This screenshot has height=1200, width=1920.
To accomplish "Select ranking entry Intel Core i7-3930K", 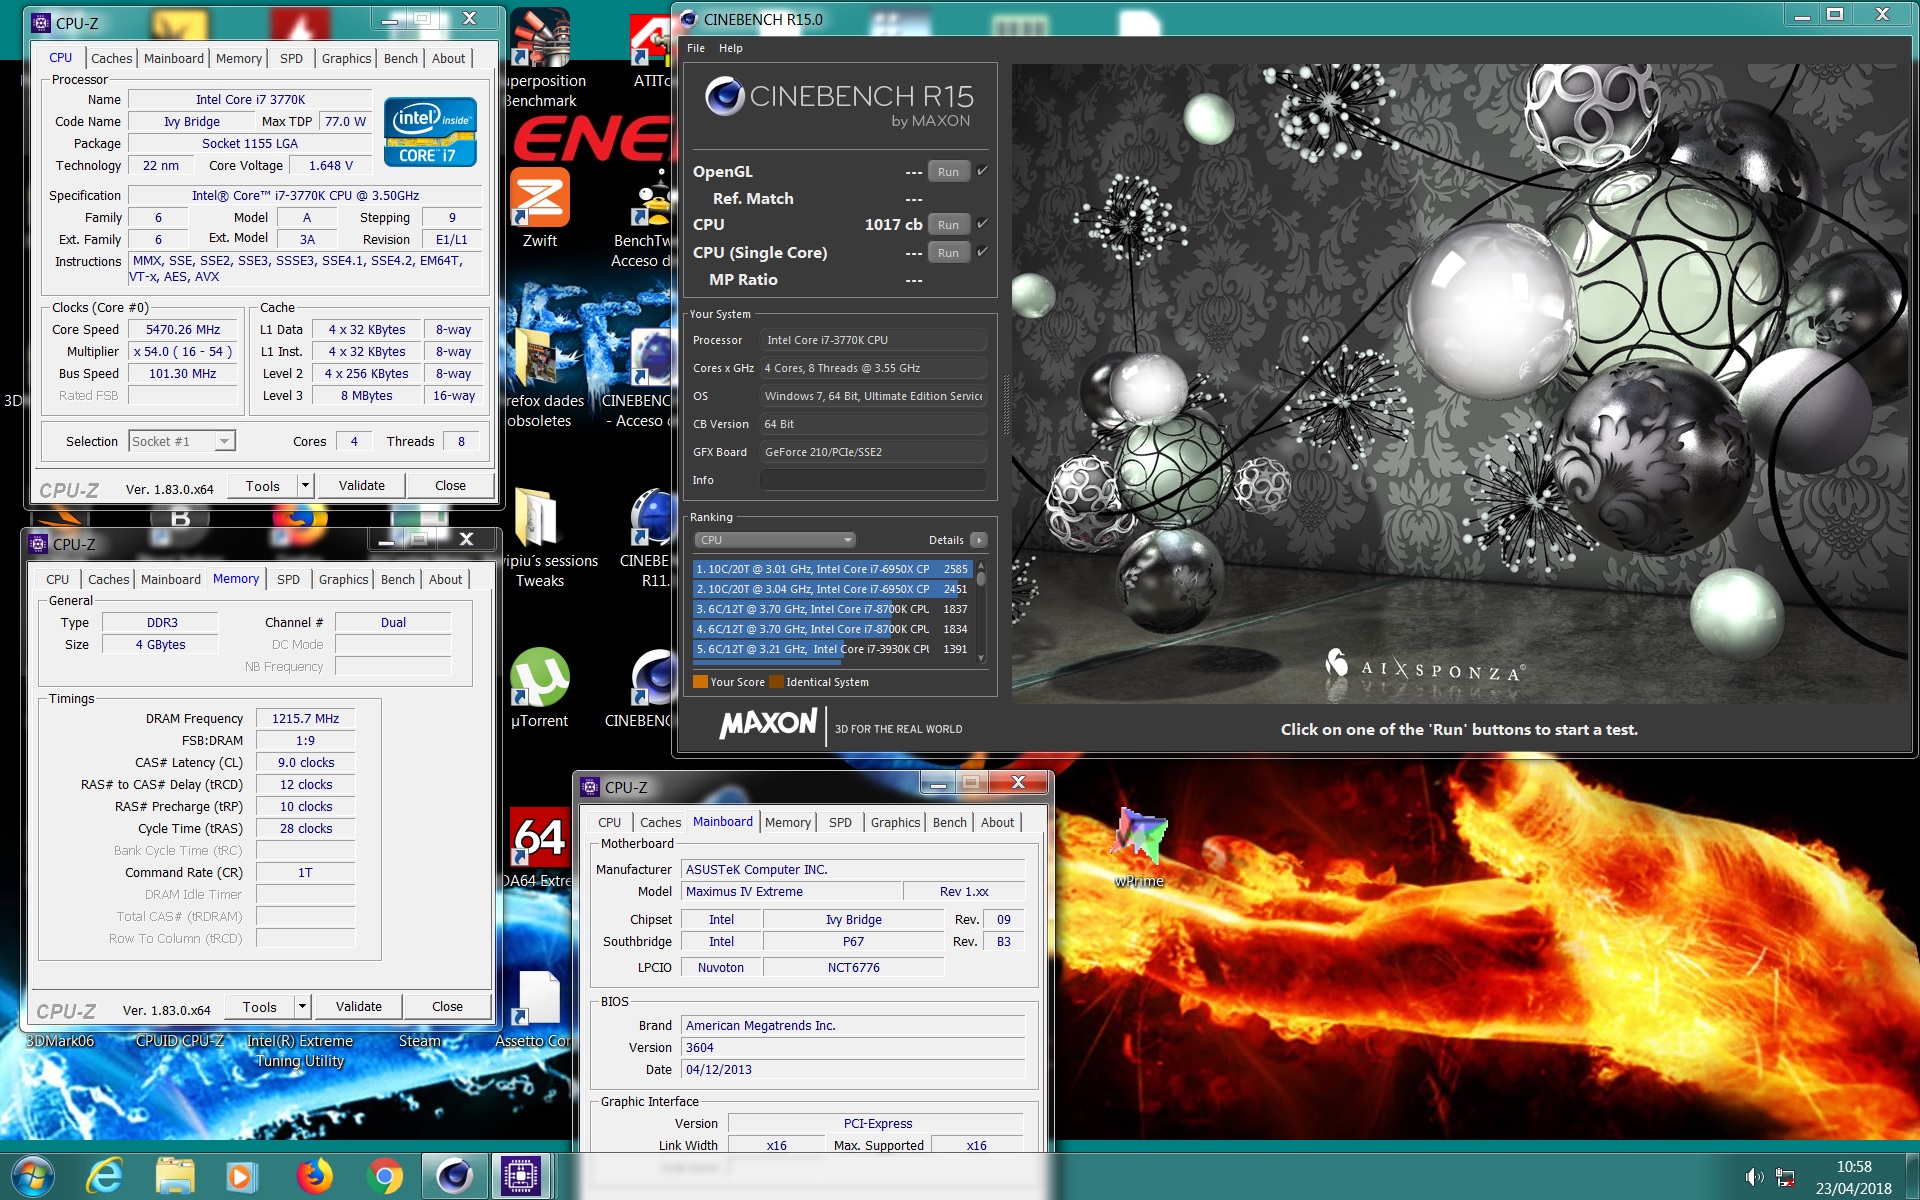I will [831, 649].
